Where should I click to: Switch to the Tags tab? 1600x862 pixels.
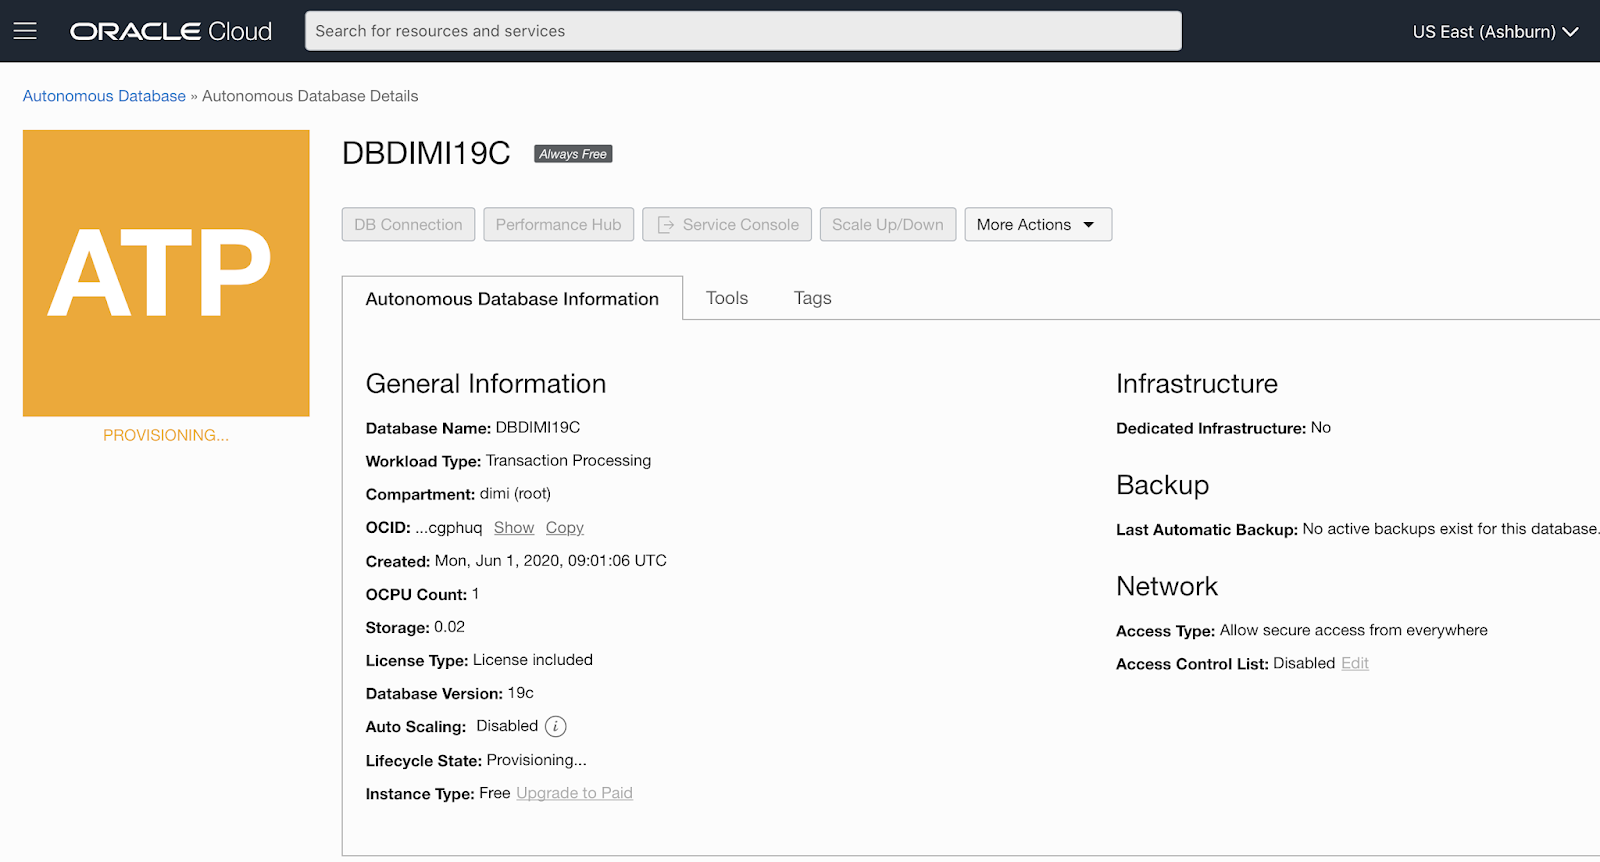813,298
